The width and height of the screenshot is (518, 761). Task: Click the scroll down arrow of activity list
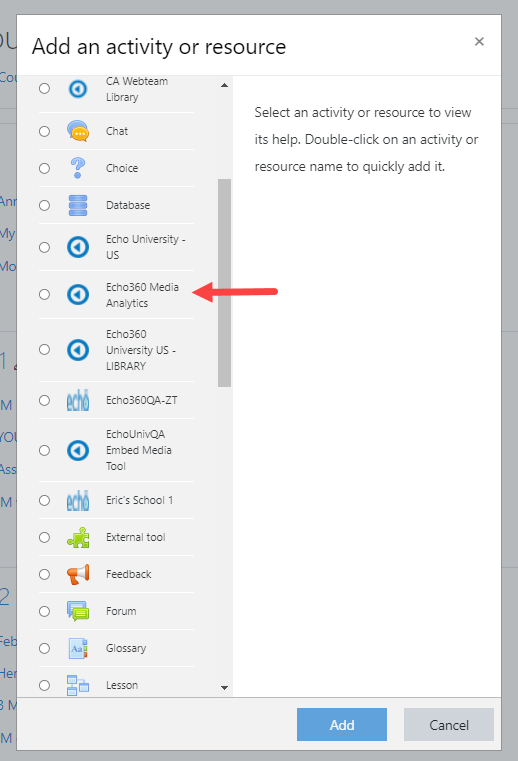point(224,688)
